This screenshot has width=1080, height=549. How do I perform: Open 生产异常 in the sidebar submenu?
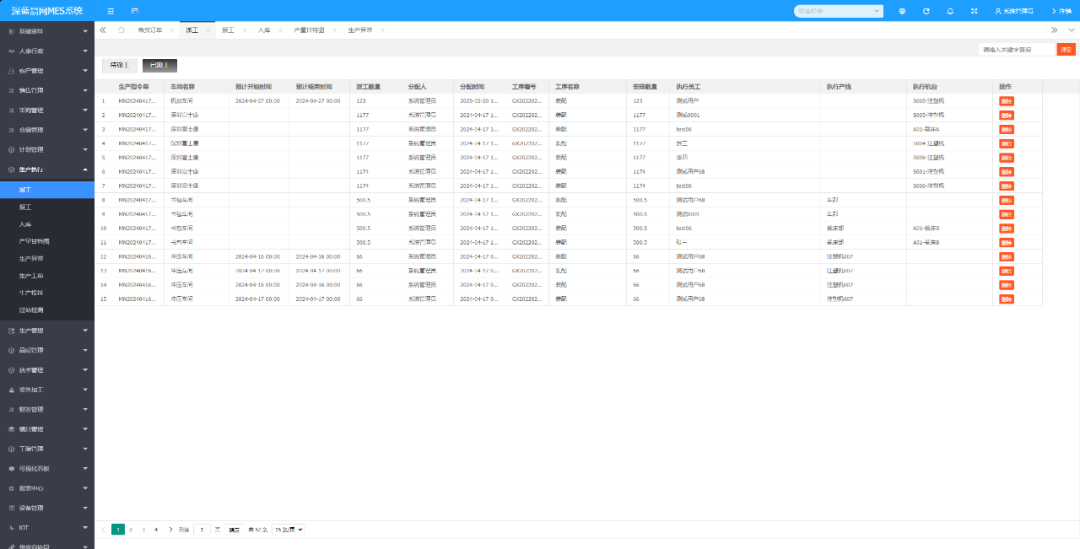(x=47, y=259)
